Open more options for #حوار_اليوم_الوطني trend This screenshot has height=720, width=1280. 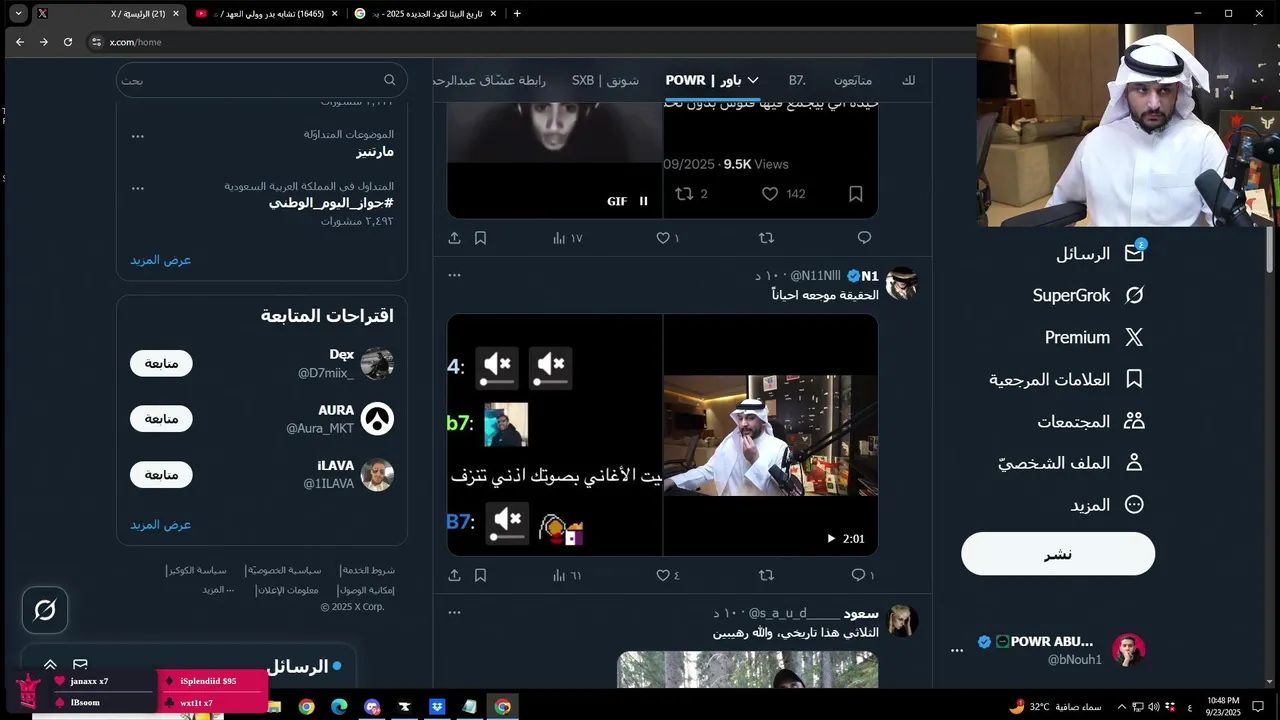[138, 188]
